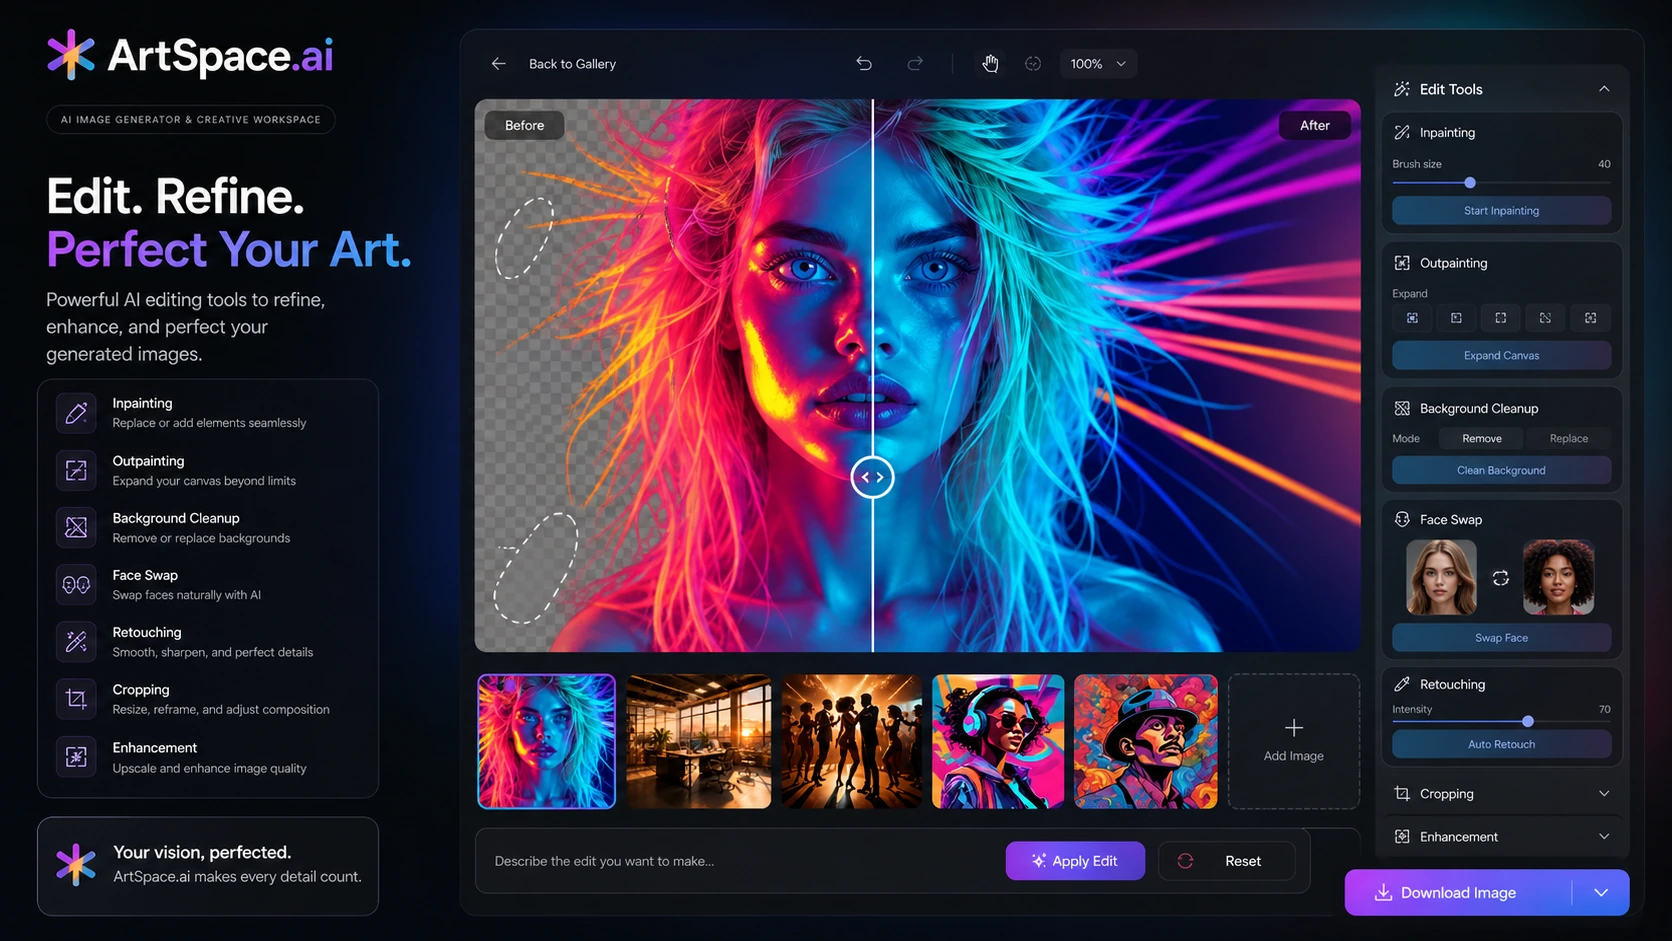Click the After label on the image
The image size is (1672, 941).
(1315, 125)
